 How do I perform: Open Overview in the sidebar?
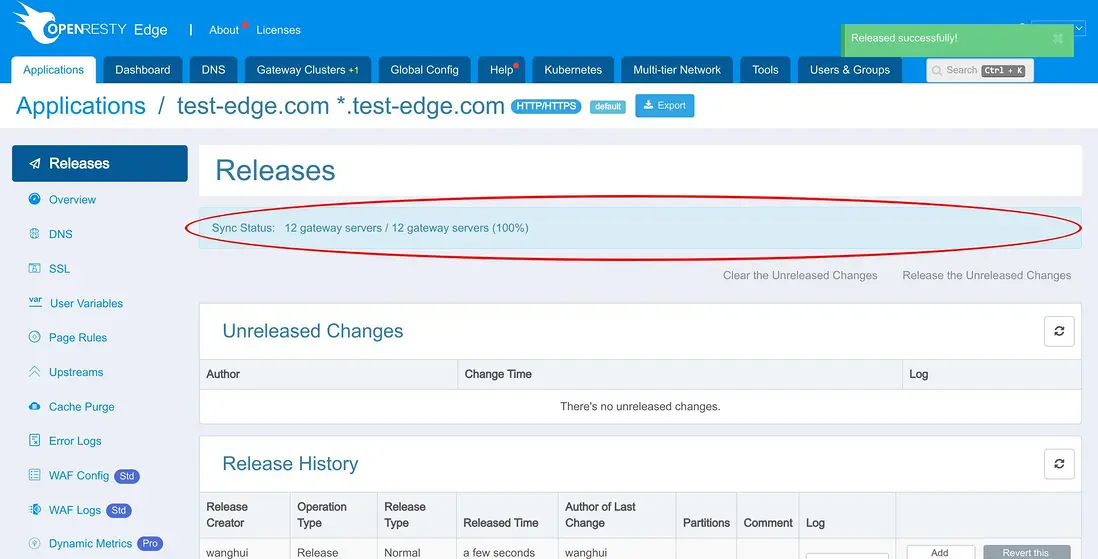(72, 200)
